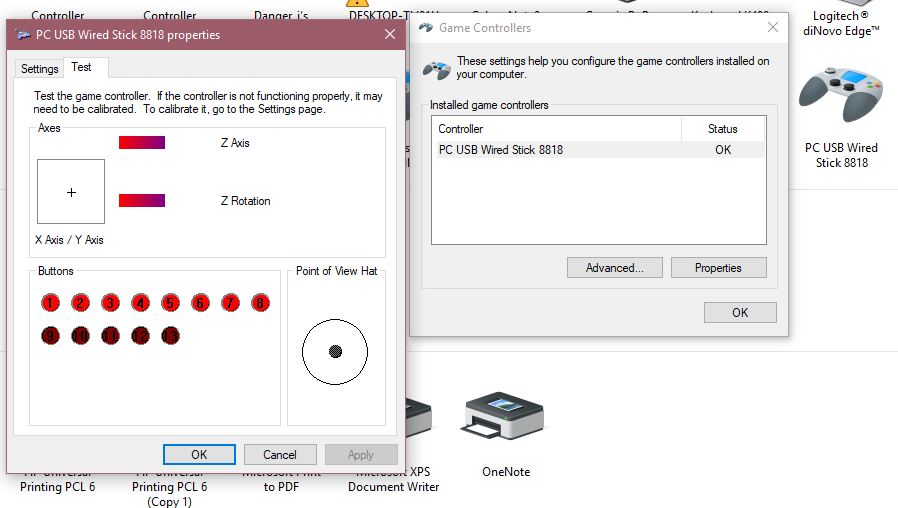Select the OneNote printer icon
The width and height of the screenshot is (898, 508).
(505, 416)
